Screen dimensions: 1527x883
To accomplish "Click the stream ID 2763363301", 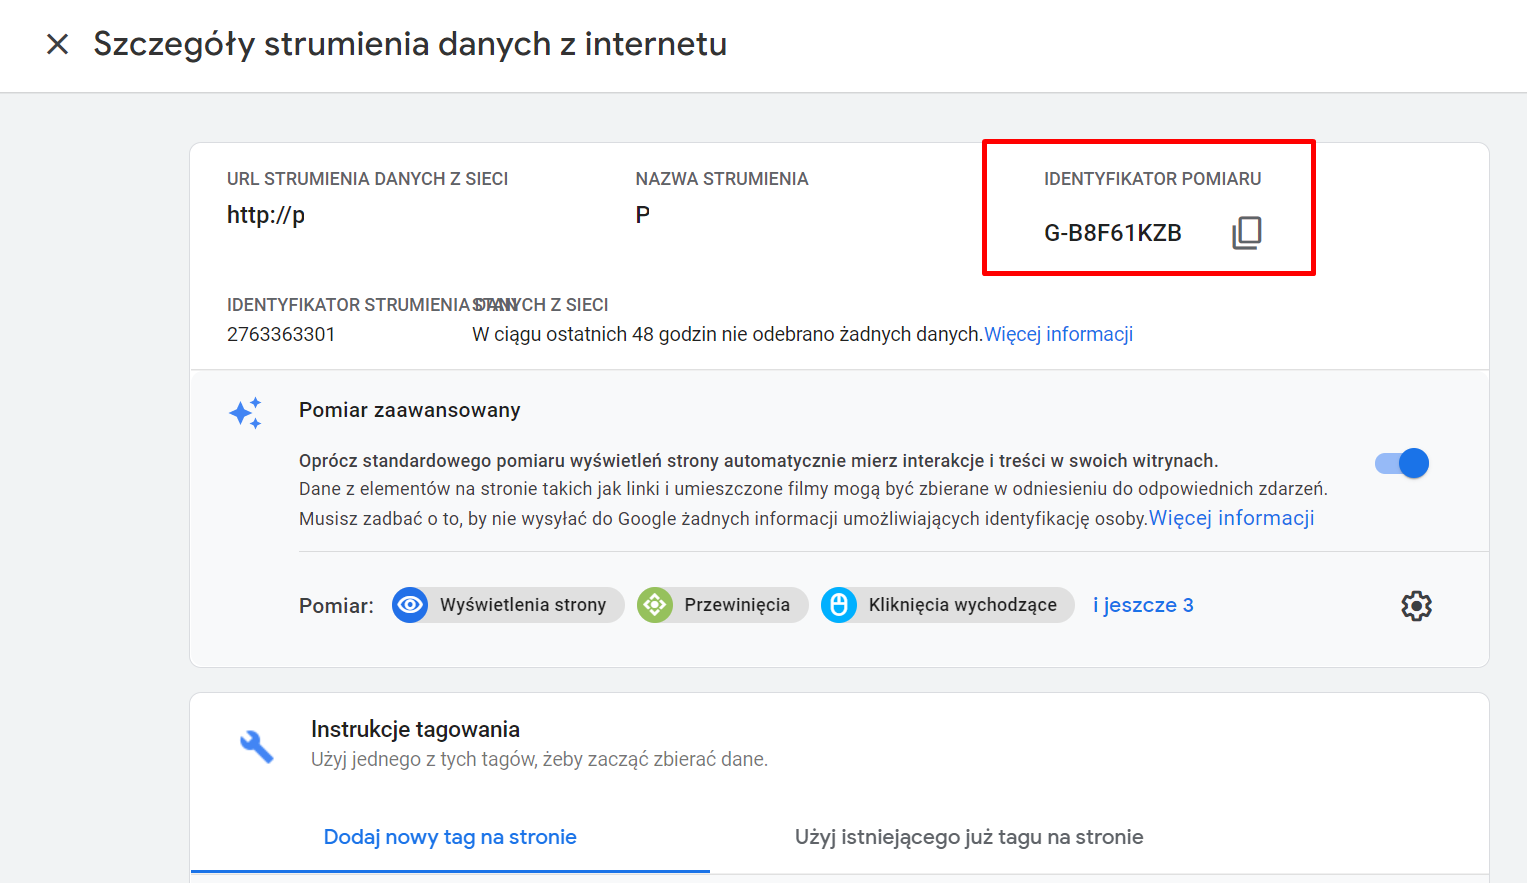I will [281, 334].
